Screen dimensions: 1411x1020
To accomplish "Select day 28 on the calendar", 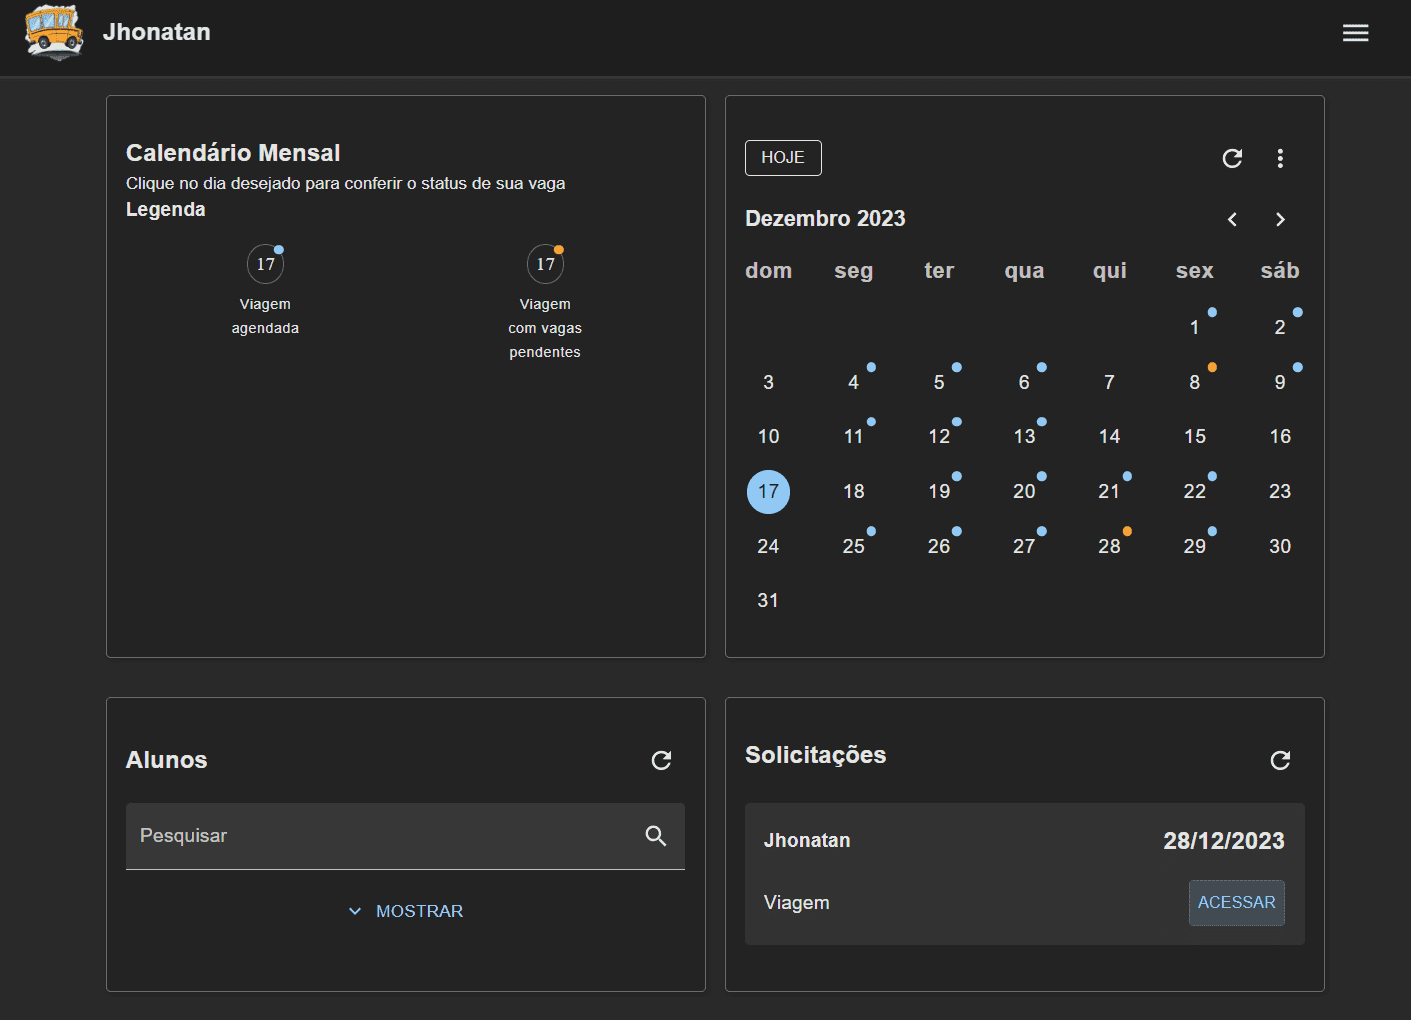I will pos(1109,546).
